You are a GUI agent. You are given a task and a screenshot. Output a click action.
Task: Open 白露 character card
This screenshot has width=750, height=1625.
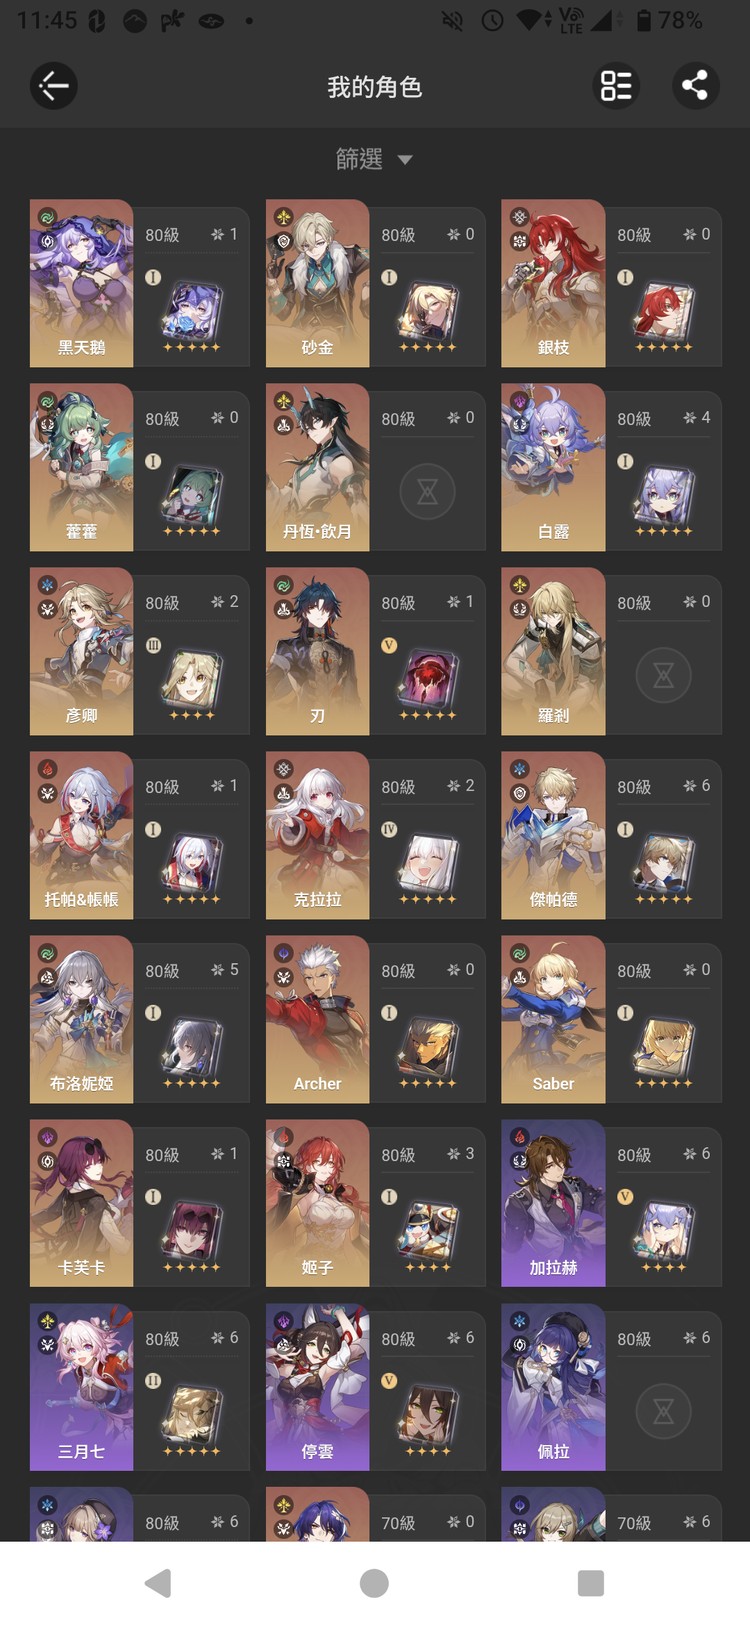tap(611, 467)
